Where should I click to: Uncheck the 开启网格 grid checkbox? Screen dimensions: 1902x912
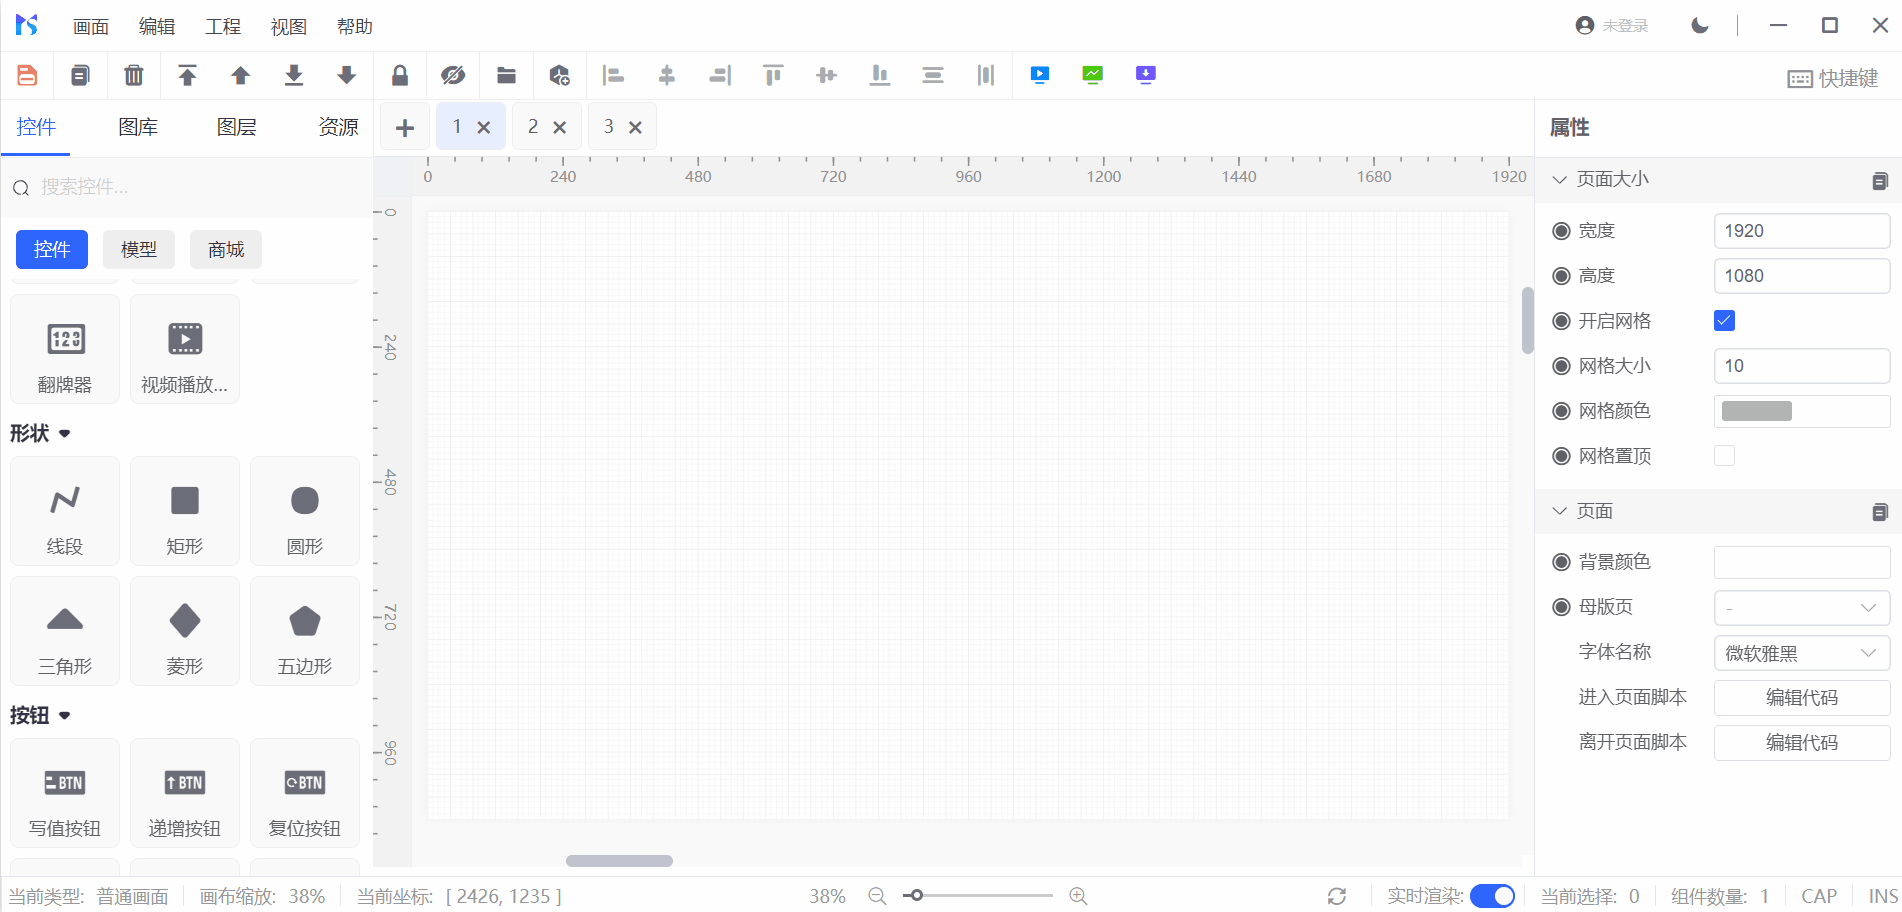(1724, 321)
